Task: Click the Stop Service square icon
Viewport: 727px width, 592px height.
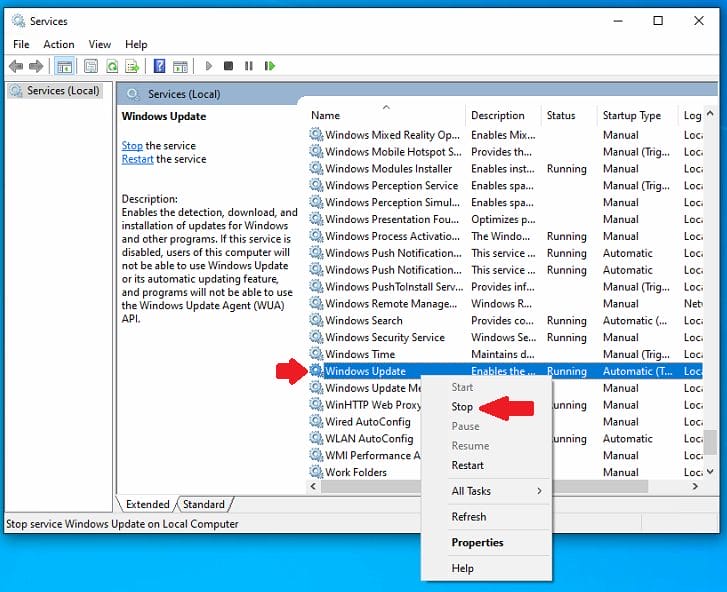Action: [x=228, y=66]
